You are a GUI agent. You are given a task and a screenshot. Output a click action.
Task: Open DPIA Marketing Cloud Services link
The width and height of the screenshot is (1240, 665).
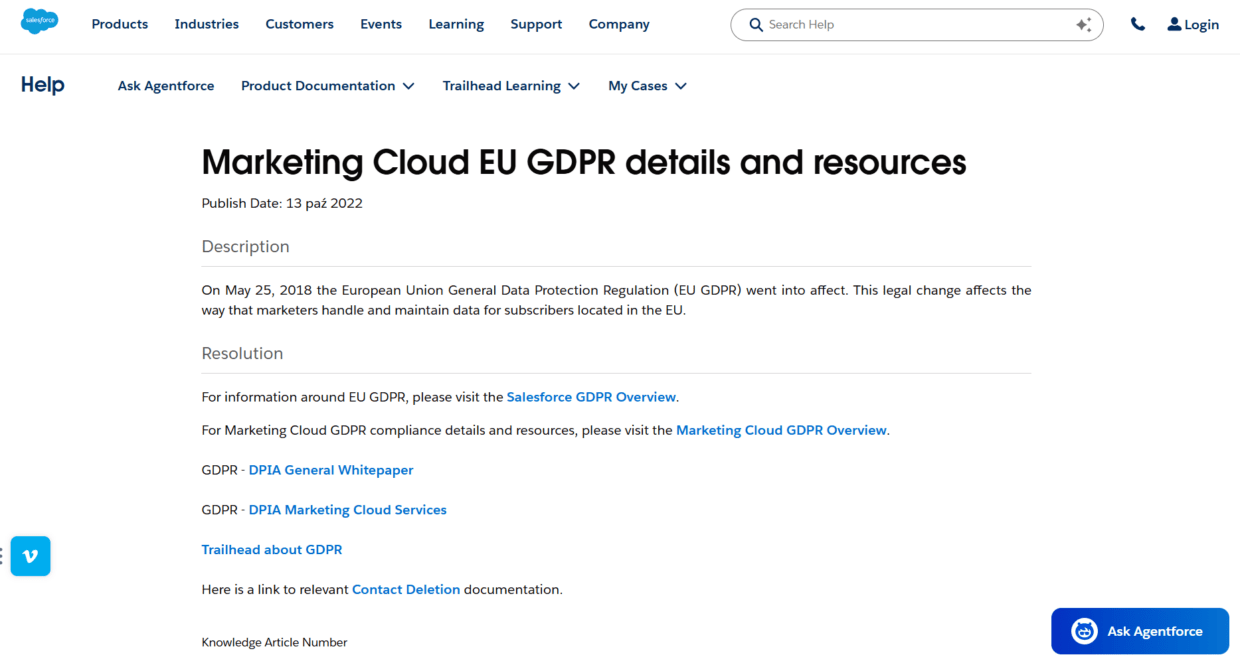348,510
